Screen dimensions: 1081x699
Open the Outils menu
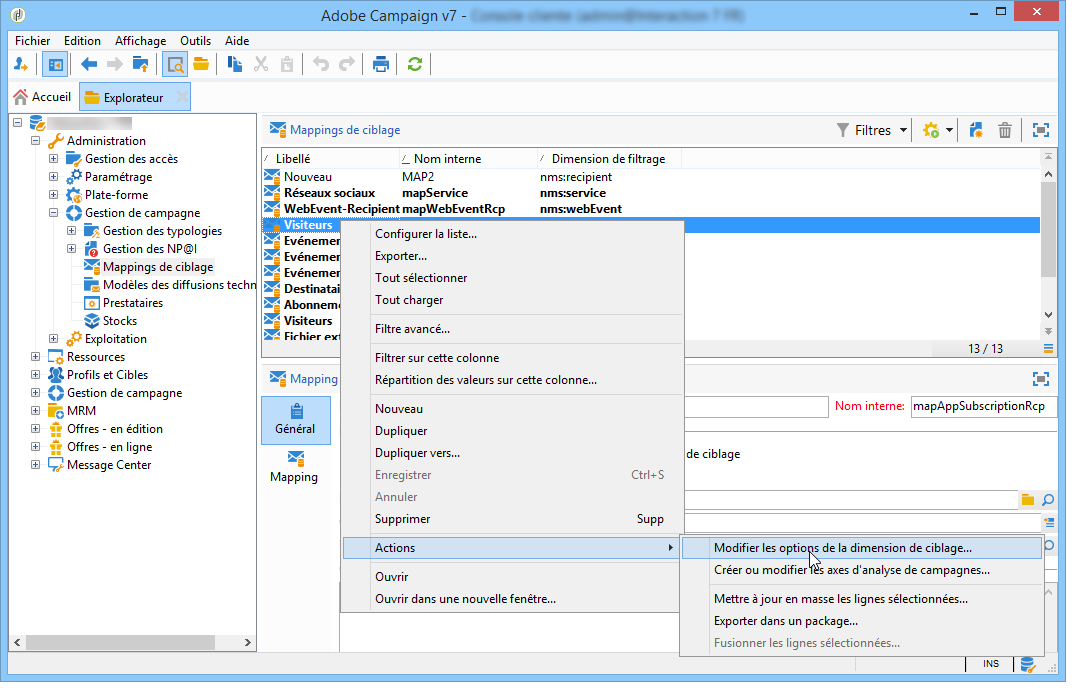click(x=195, y=41)
